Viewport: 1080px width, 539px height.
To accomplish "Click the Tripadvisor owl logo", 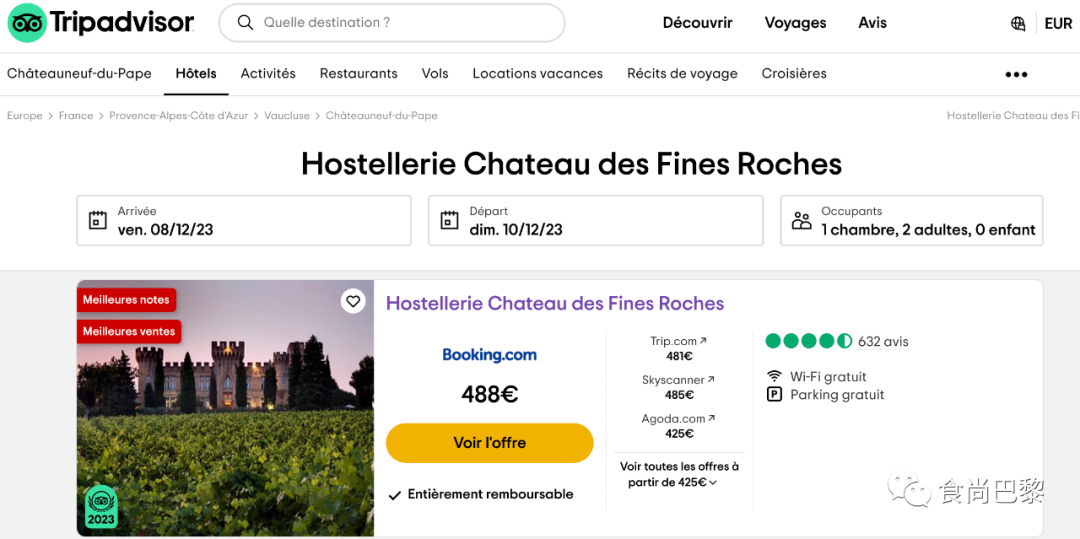I will [27, 23].
